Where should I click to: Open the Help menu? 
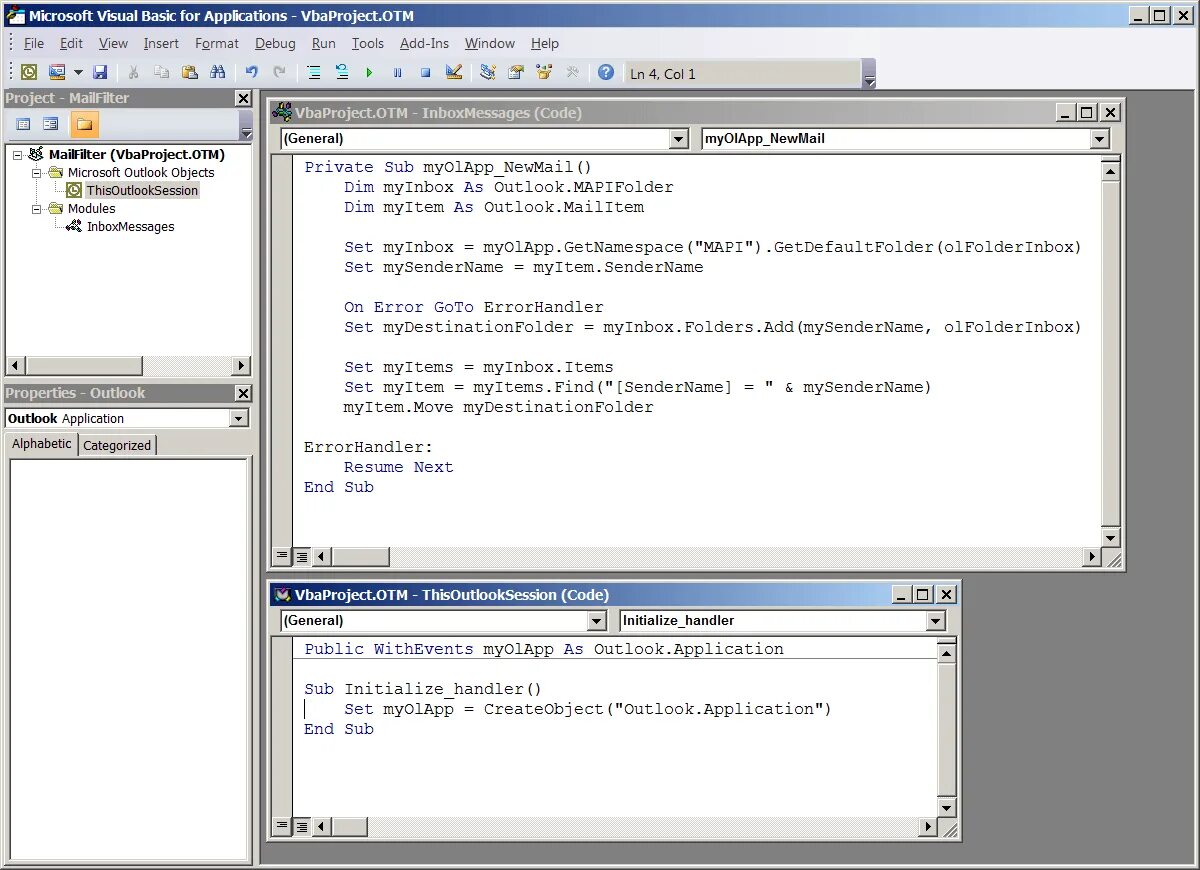545,43
